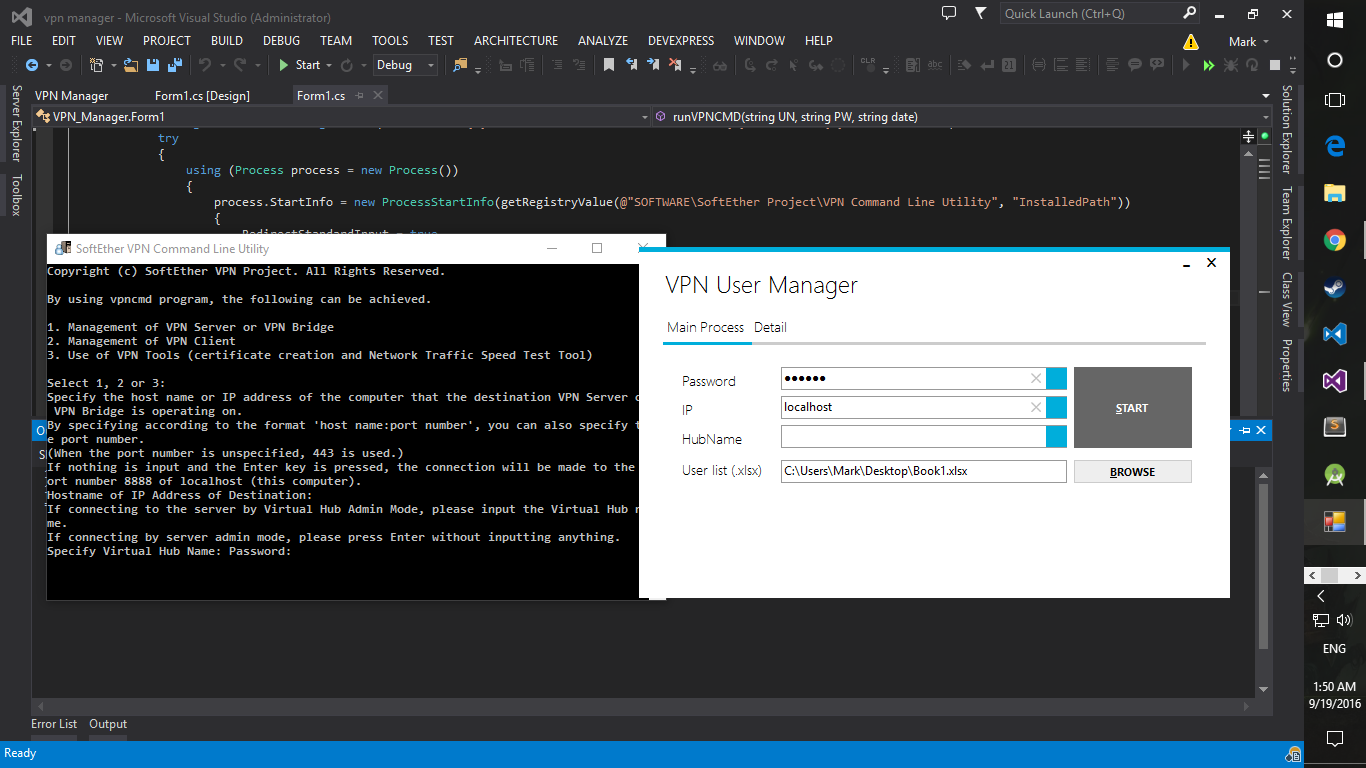Go to the previous bookmark icon
This screenshot has width=1366, height=768.
tap(632, 65)
